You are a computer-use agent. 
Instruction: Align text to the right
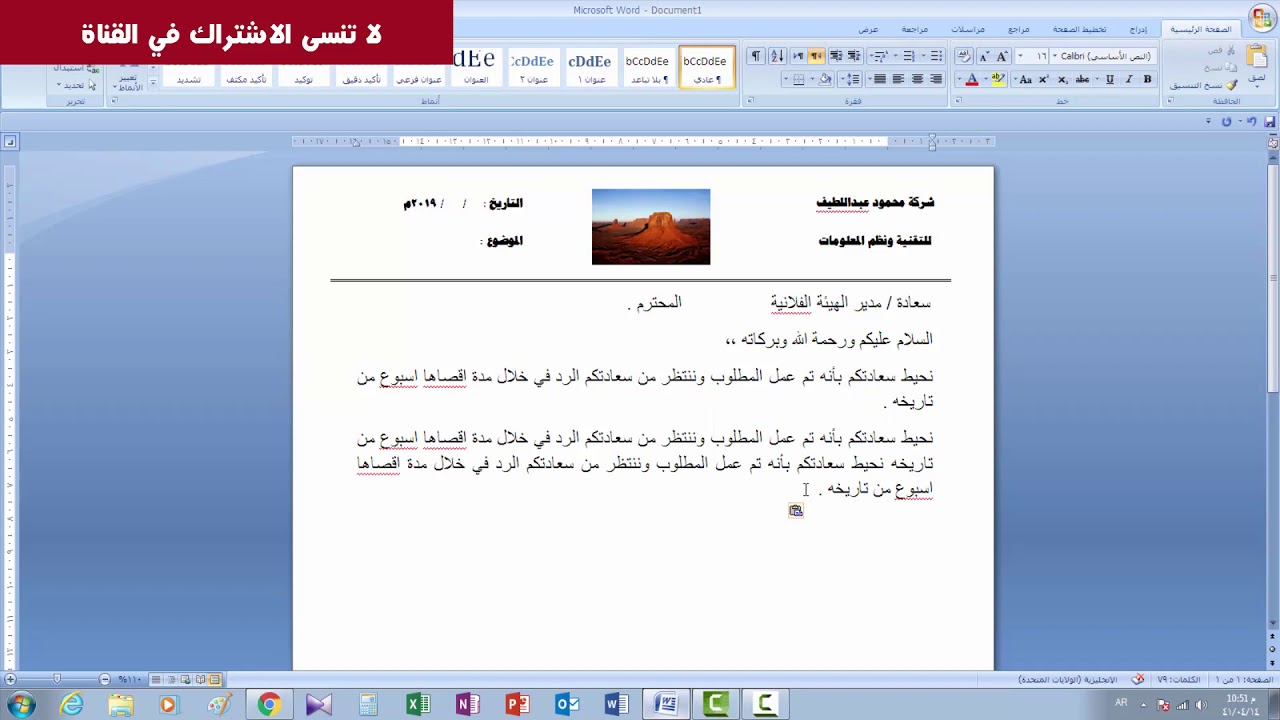[x=935, y=79]
